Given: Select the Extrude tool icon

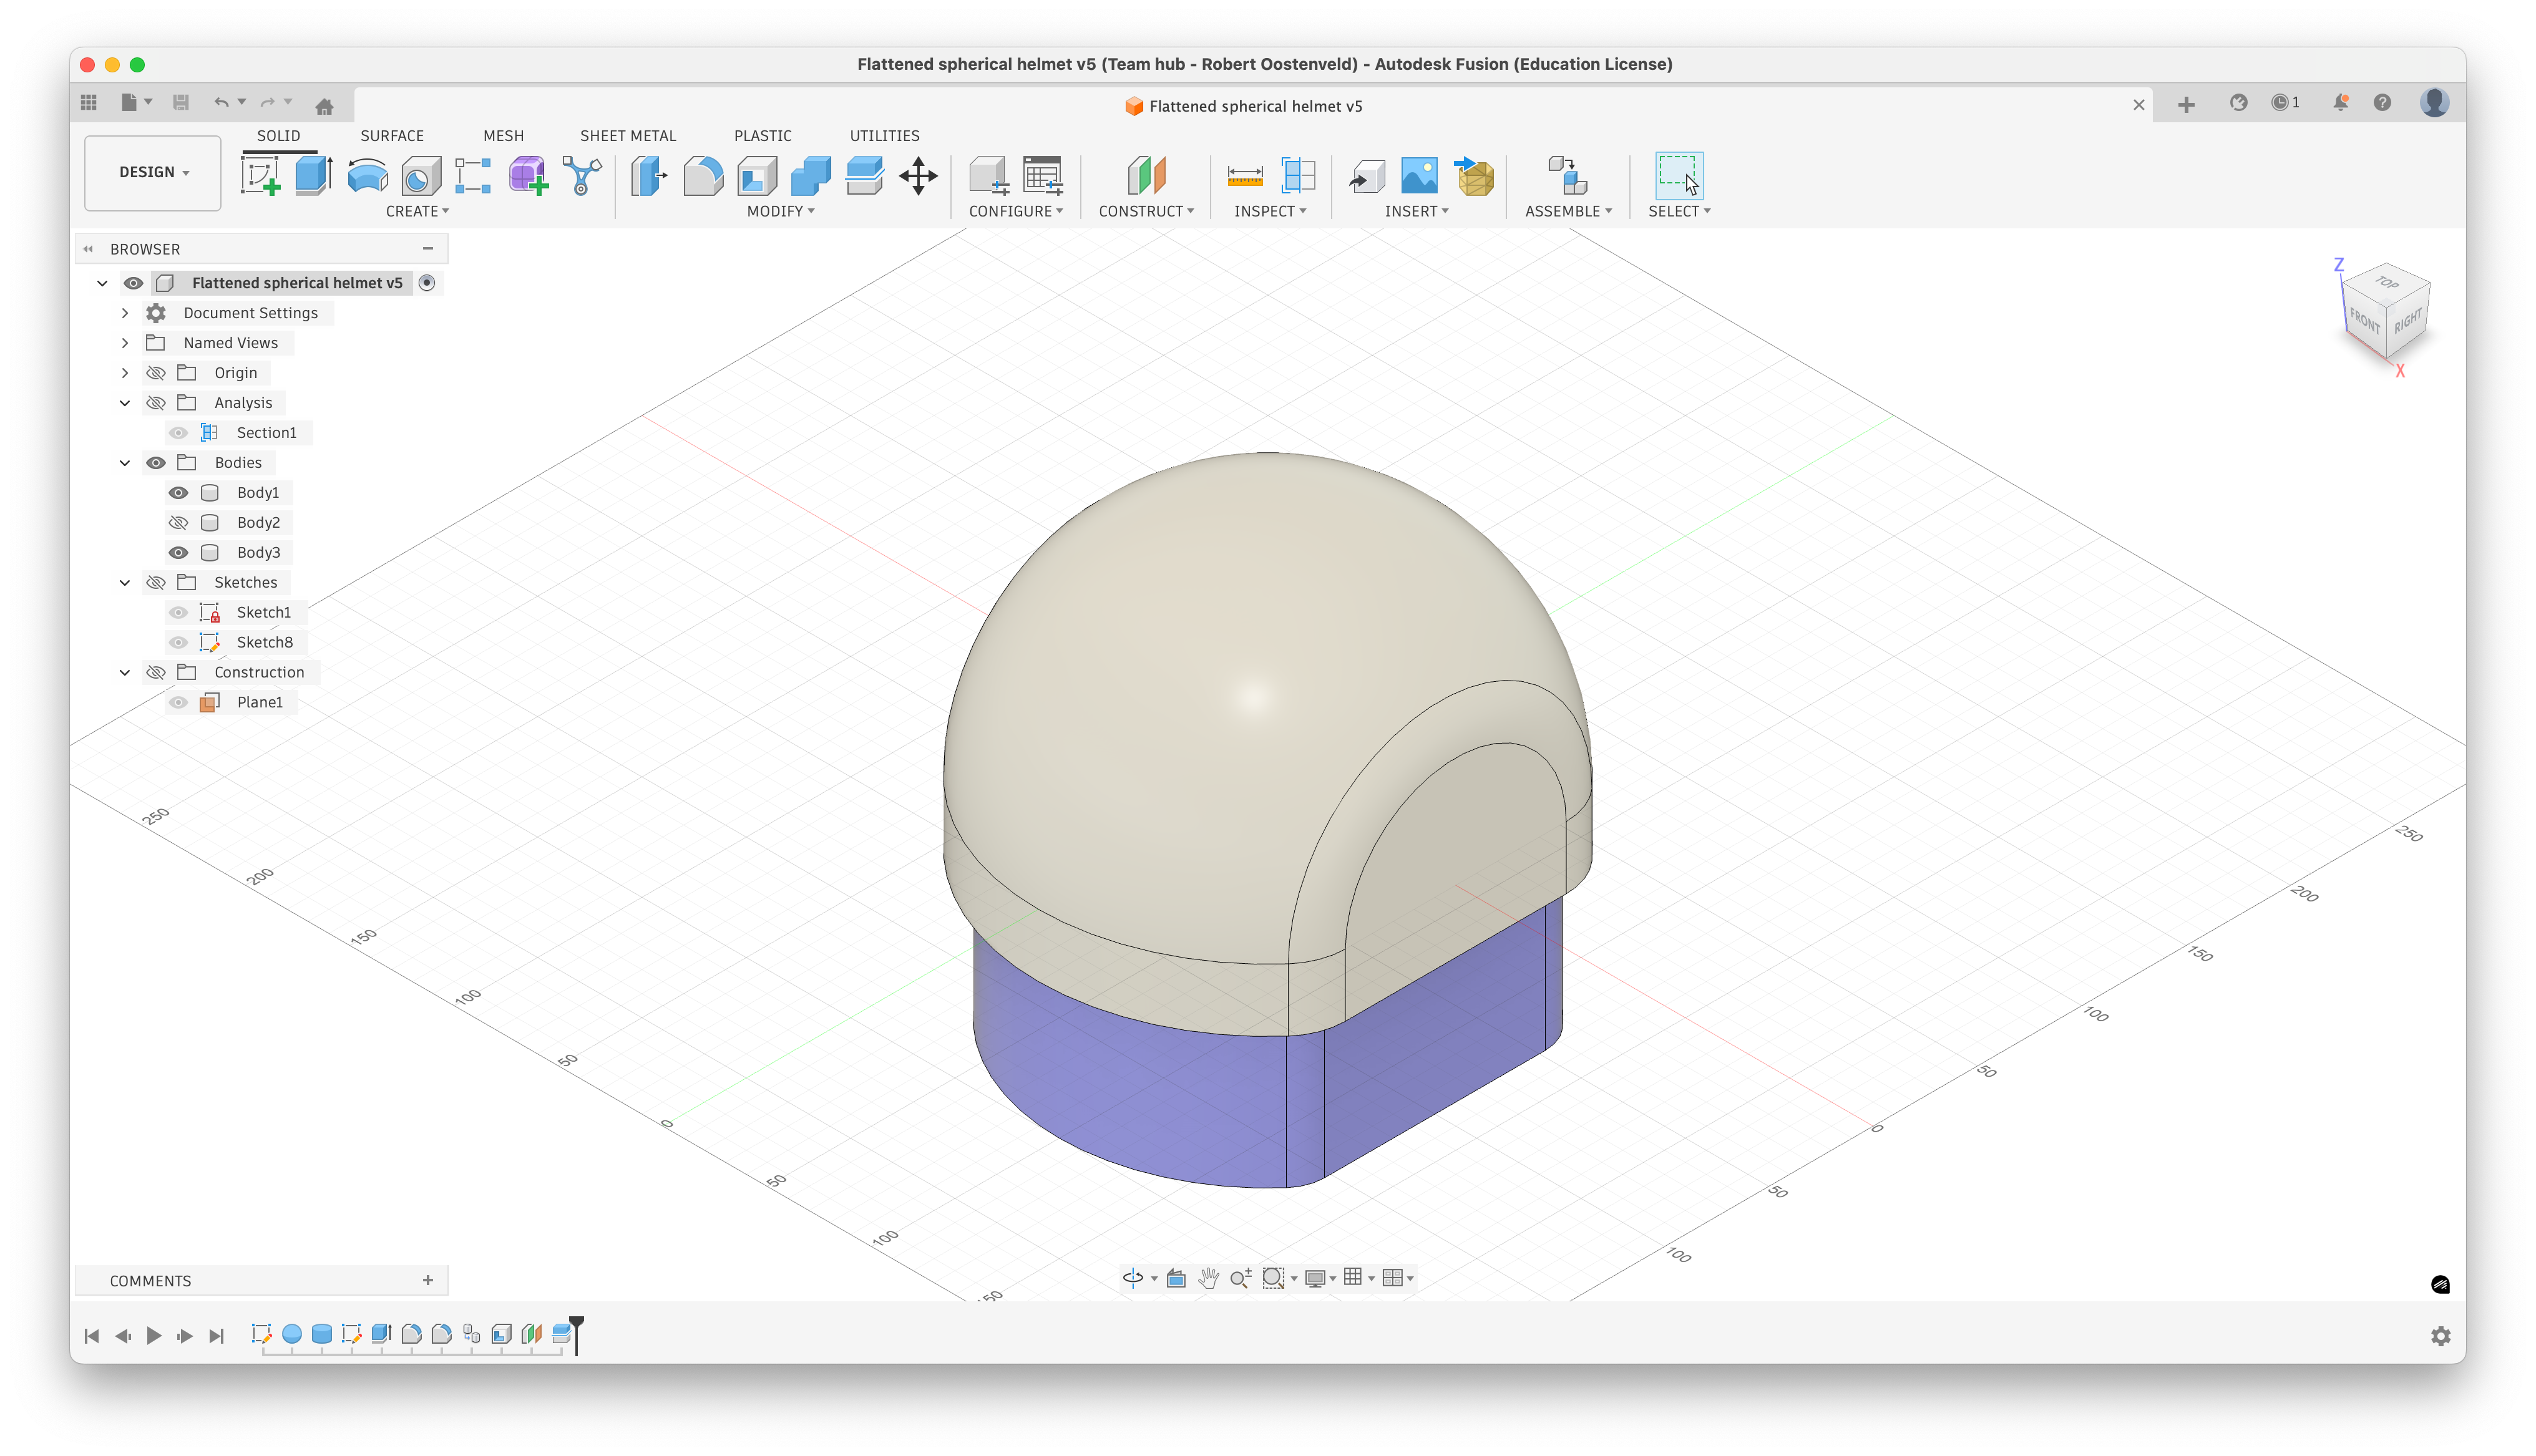Looking at the screenshot, I should coord(314,176).
